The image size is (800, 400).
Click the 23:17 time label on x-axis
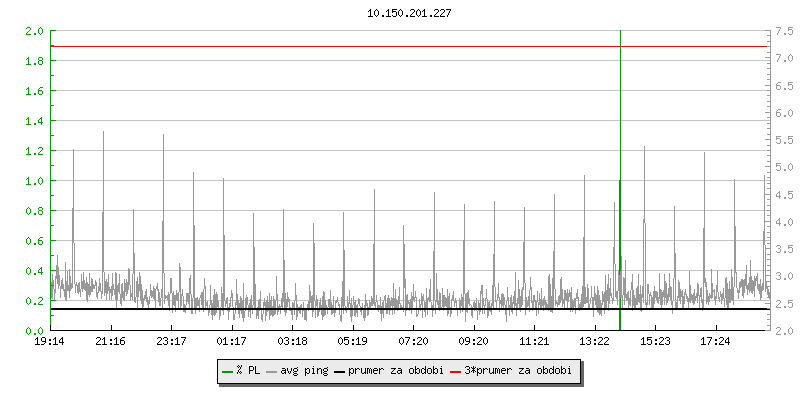(171, 342)
